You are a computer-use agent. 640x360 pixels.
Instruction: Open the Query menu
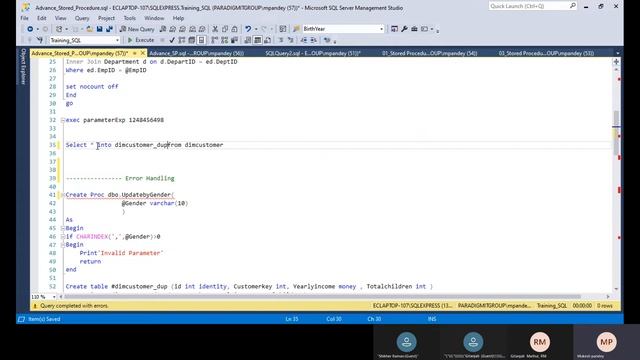[82, 18]
